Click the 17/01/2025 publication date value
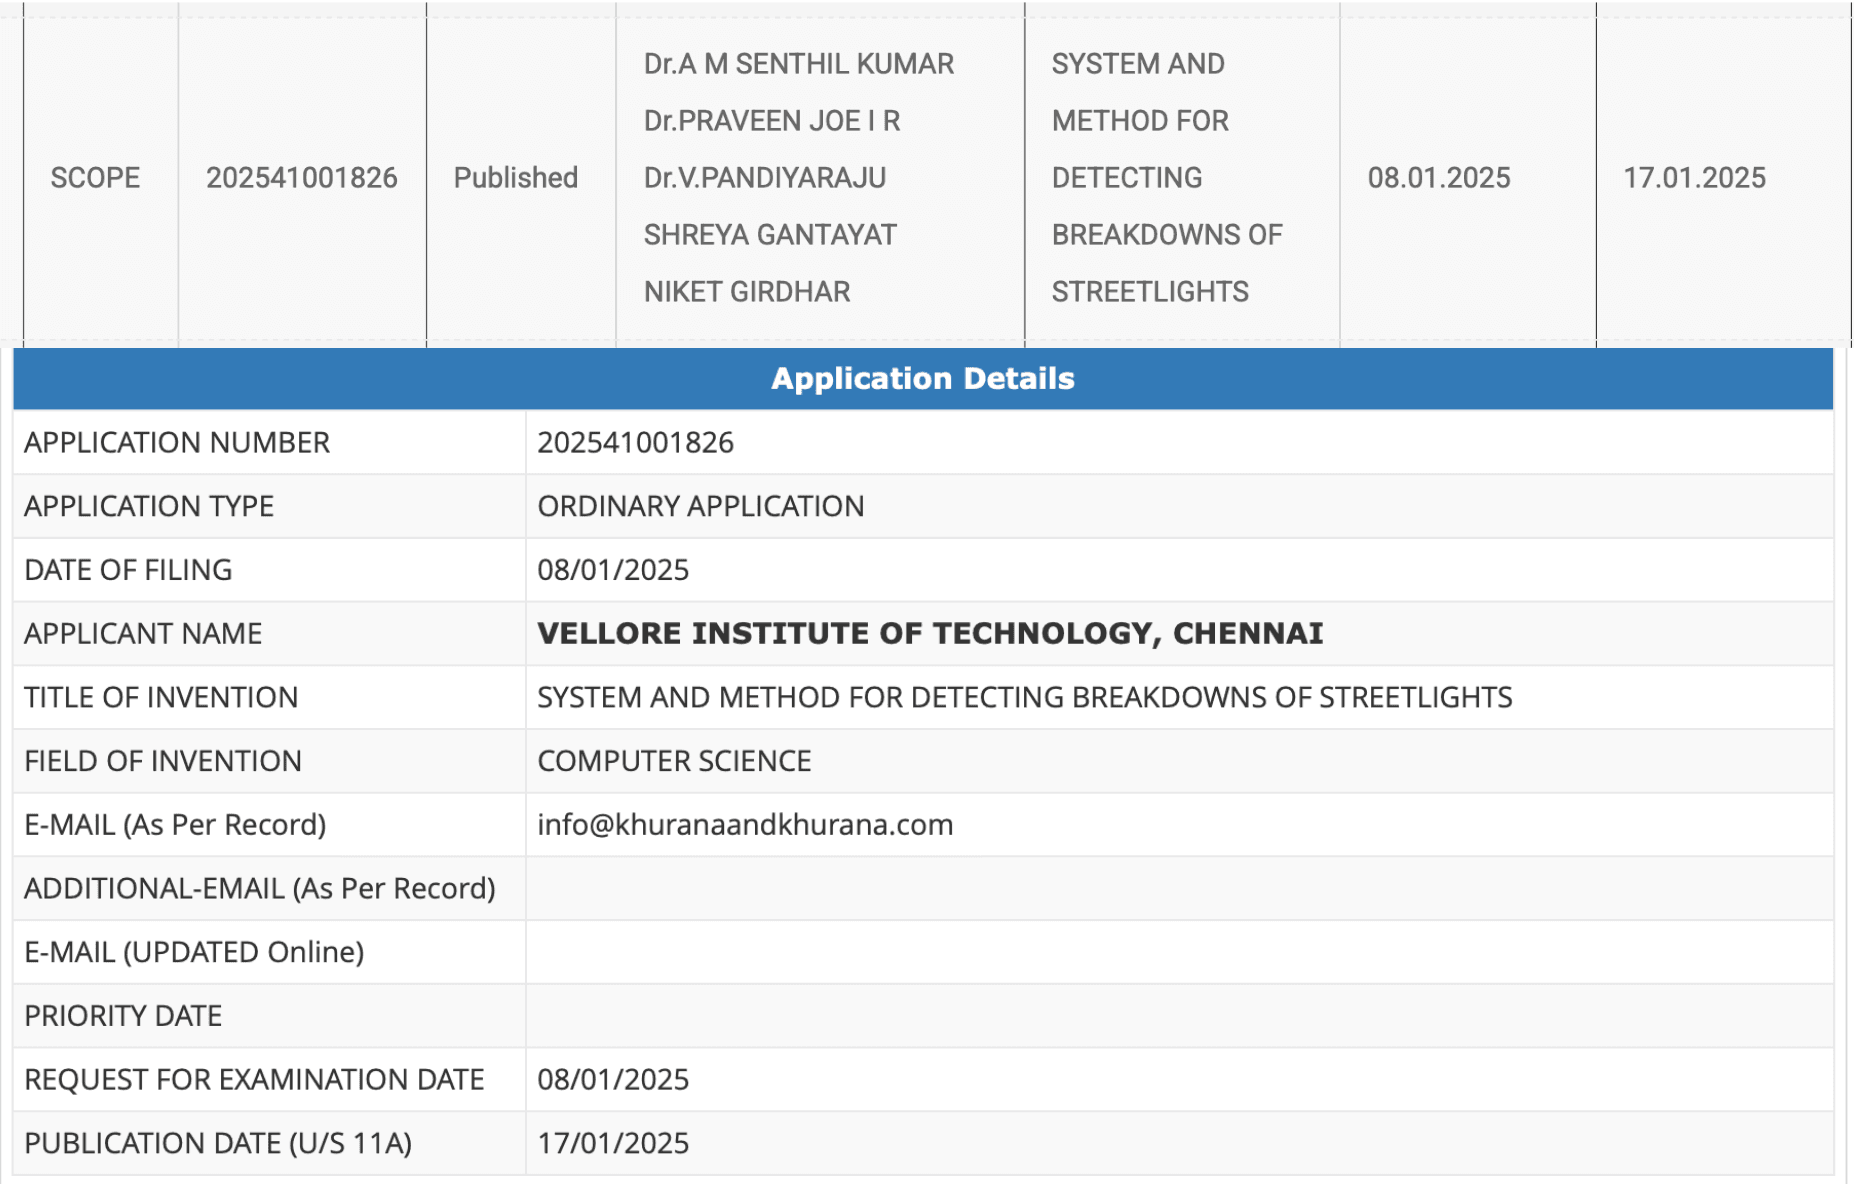Viewport: 1860px width, 1184px height. 613,1143
